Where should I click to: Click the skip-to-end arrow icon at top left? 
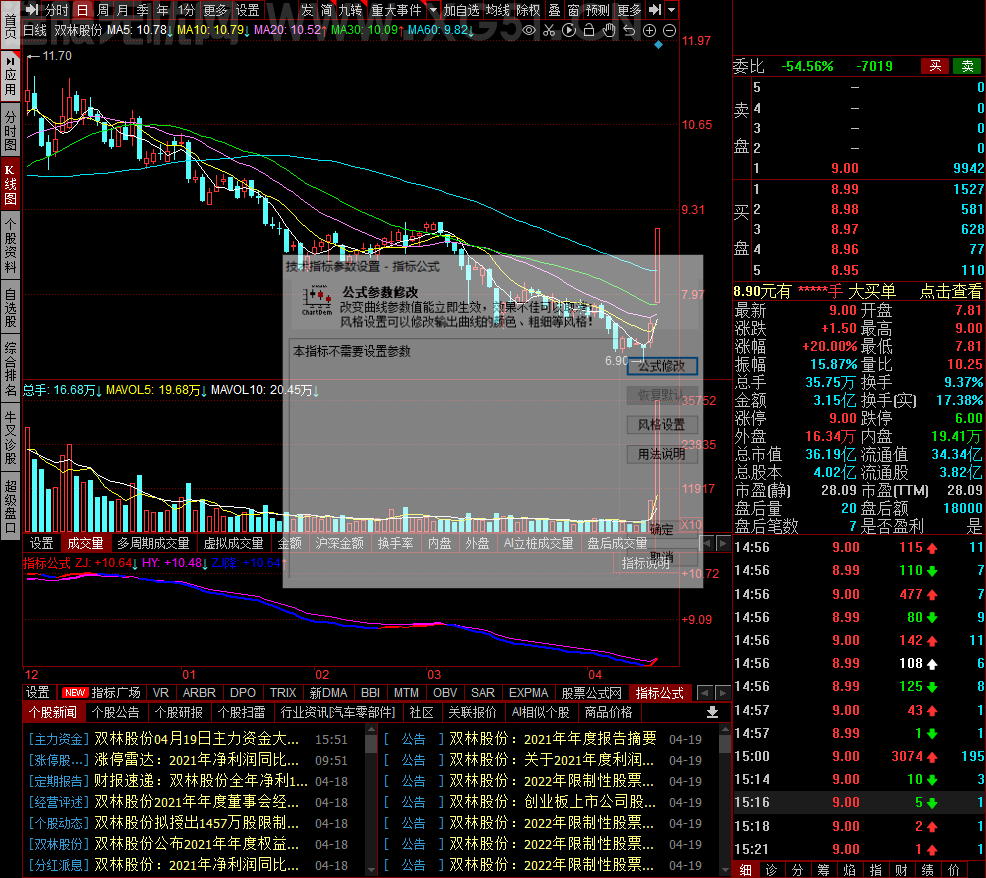(x=31, y=9)
